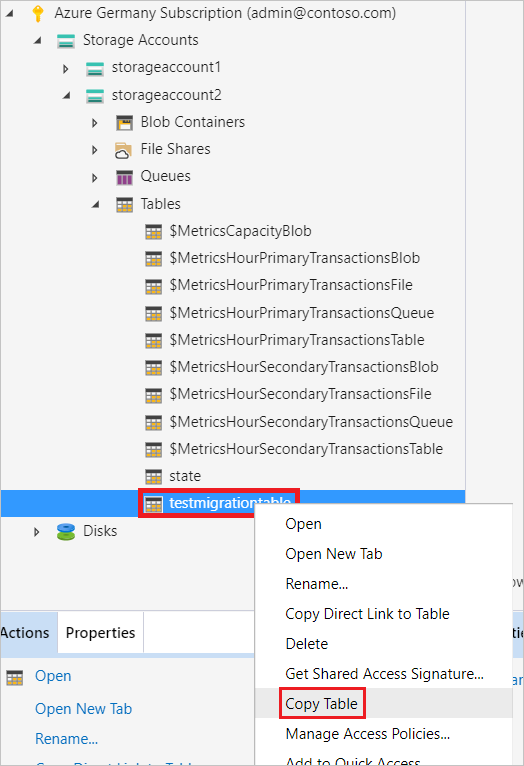
Task: Switch to the Properties tab
Action: click(x=101, y=633)
